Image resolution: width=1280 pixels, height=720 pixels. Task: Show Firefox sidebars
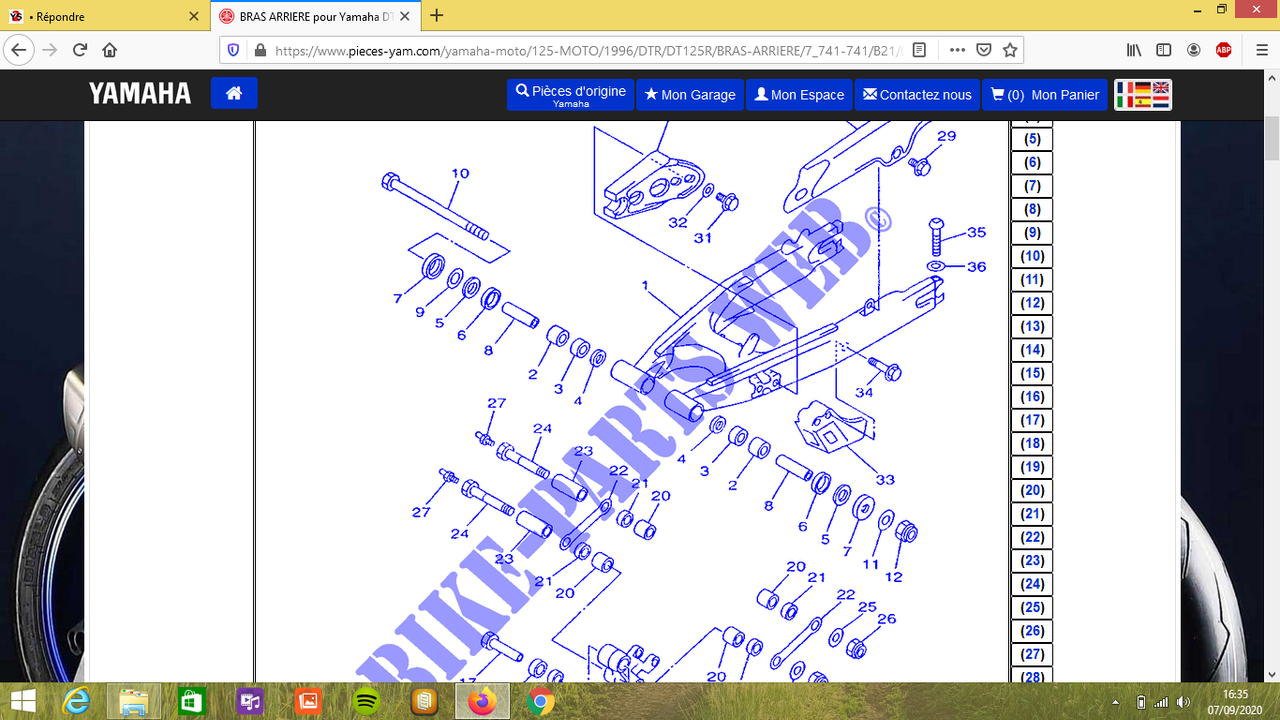[x=1164, y=50]
